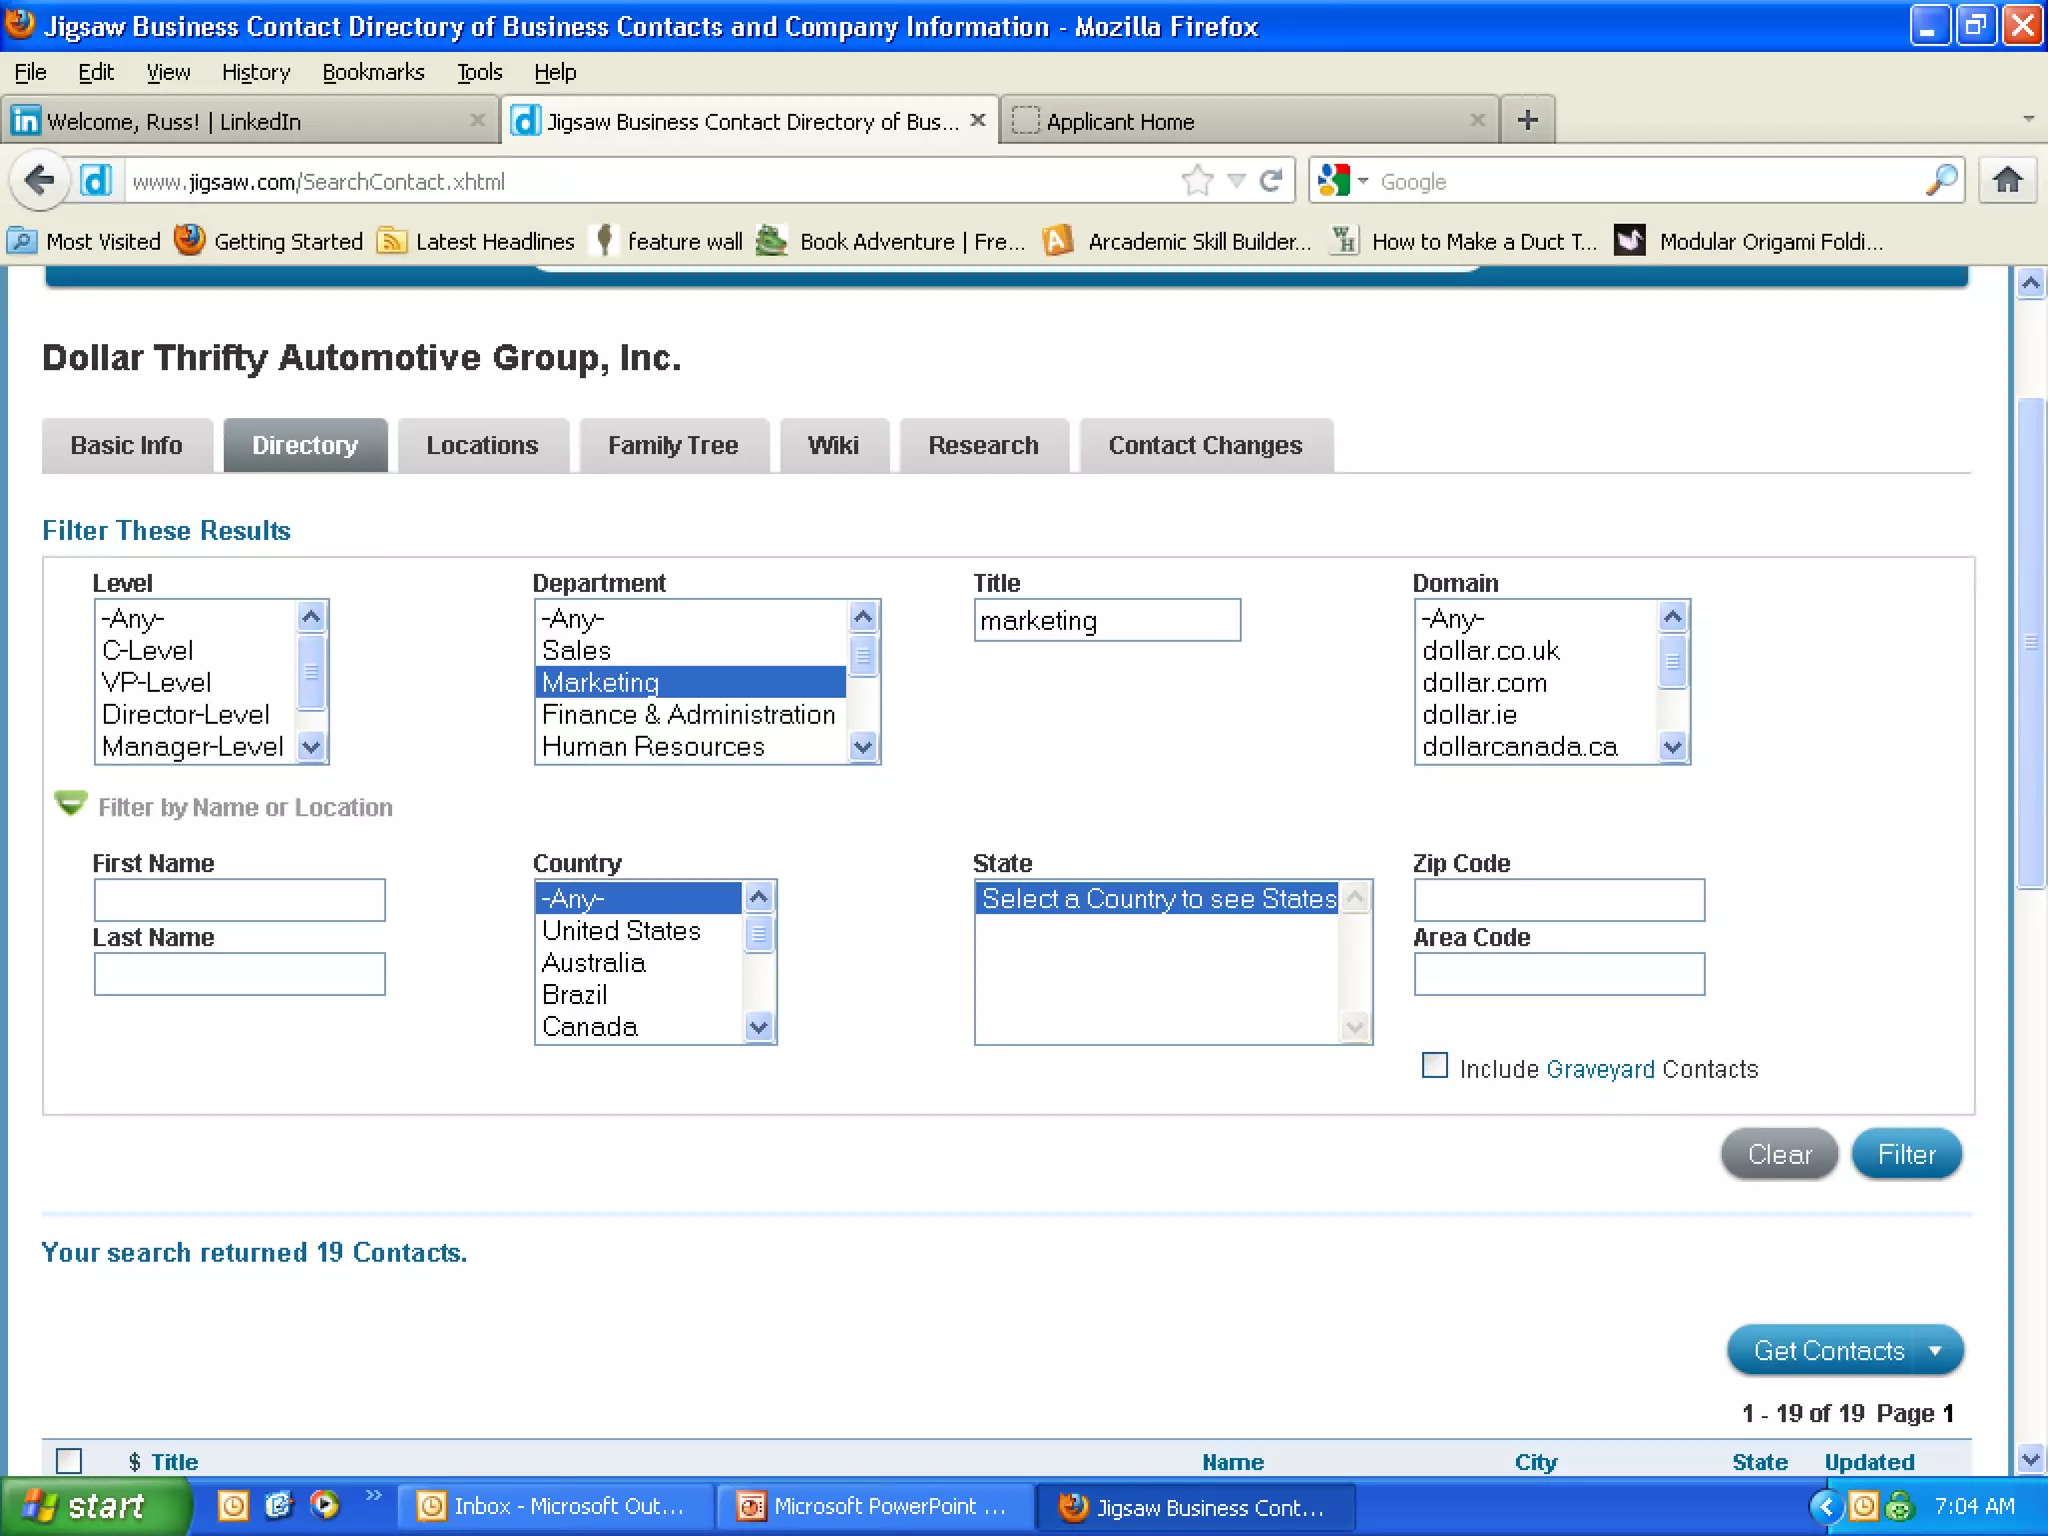
Task: Switch to the Family Tree tab
Action: coord(673,445)
